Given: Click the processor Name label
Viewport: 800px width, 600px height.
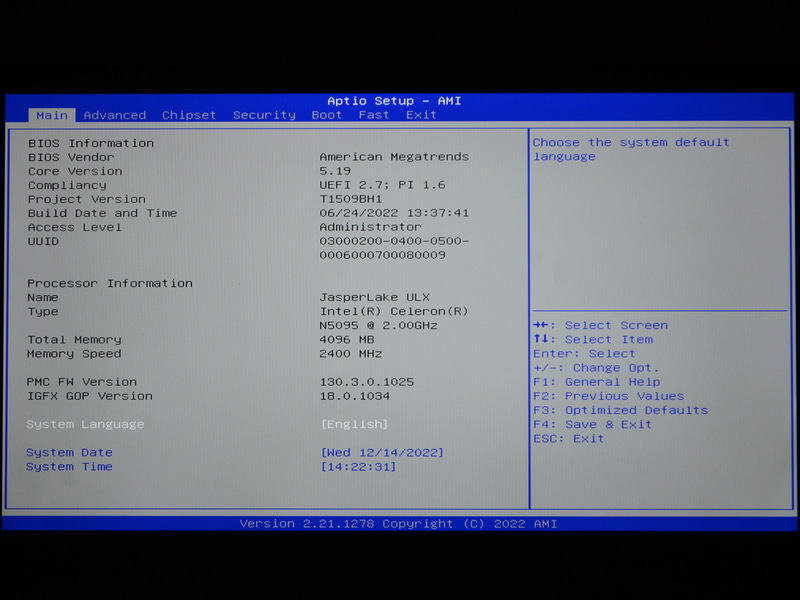Looking at the screenshot, I should coord(43,297).
